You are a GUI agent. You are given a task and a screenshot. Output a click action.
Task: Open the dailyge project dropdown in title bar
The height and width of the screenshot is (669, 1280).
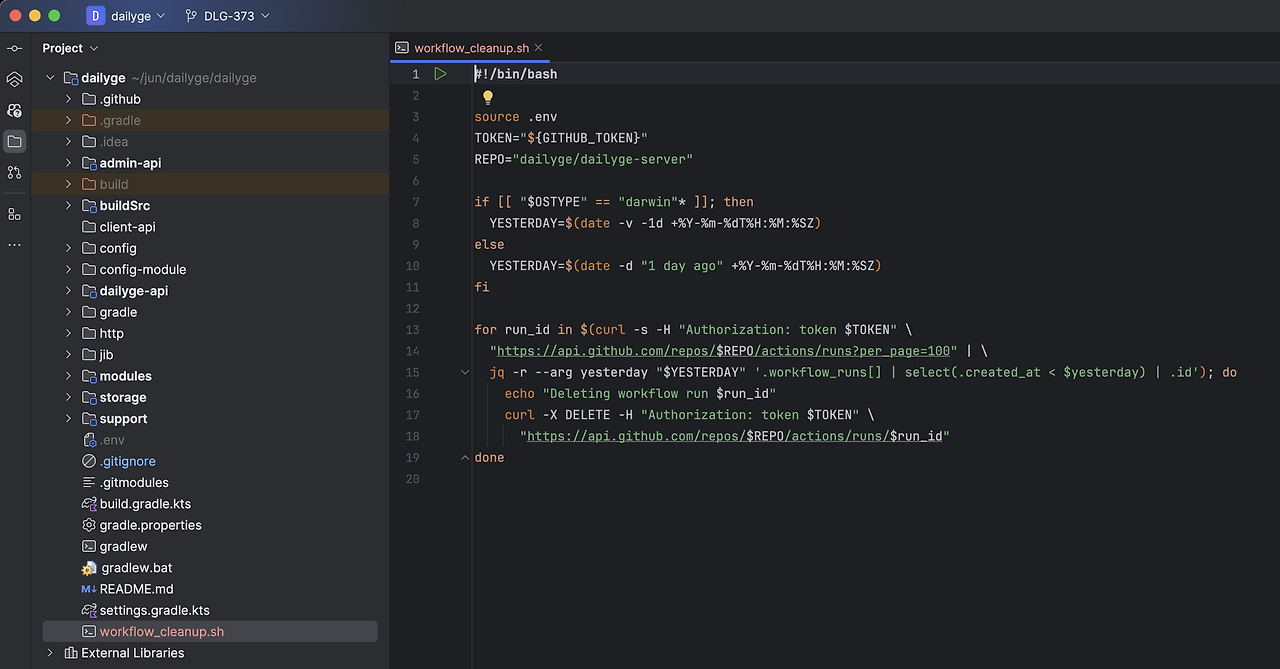[x=126, y=16]
